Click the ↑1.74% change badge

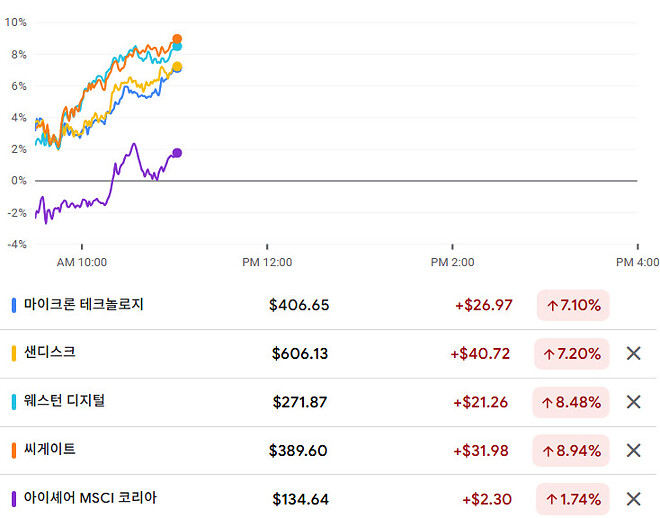click(573, 499)
